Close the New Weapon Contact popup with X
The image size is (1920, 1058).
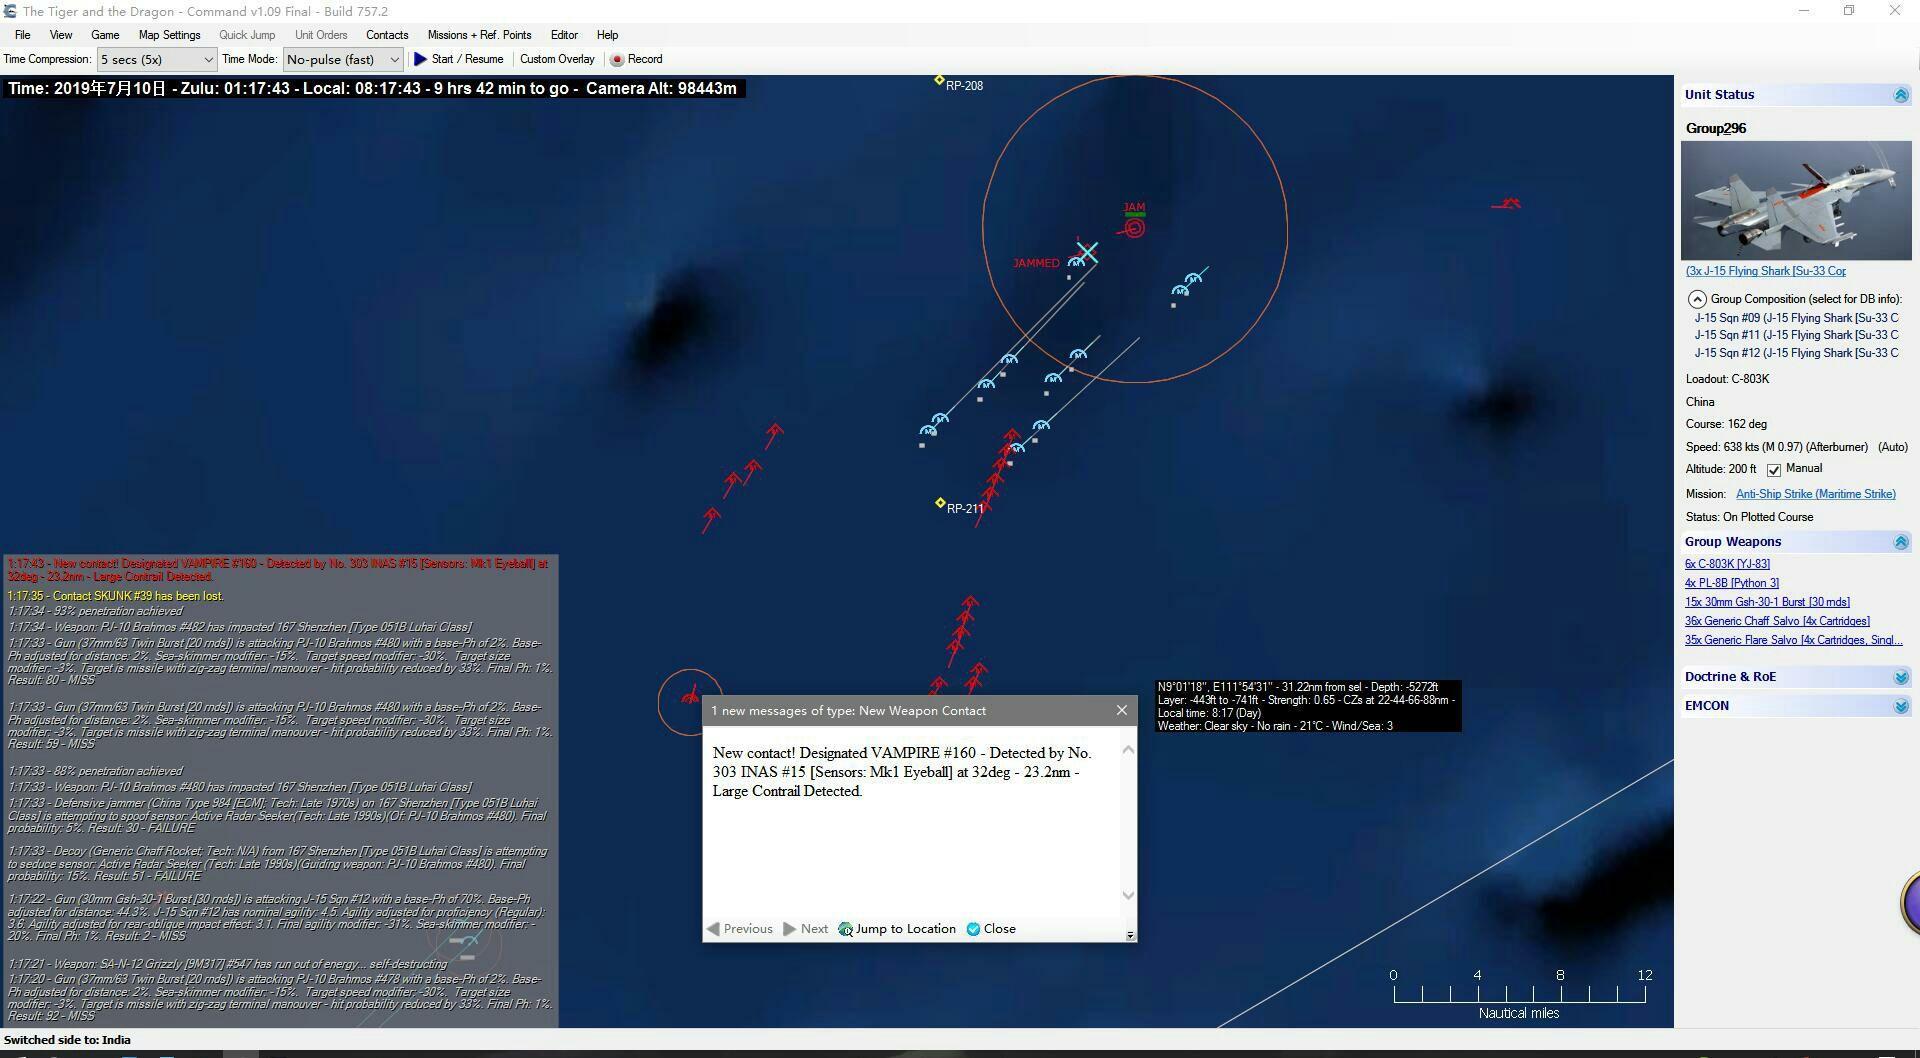[x=1122, y=710]
